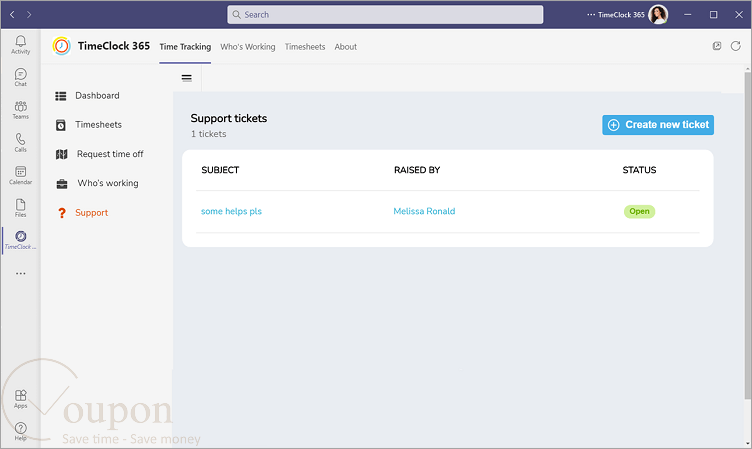The height and width of the screenshot is (449, 752).
Task: Open the user profile avatar
Action: (x=658, y=14)
